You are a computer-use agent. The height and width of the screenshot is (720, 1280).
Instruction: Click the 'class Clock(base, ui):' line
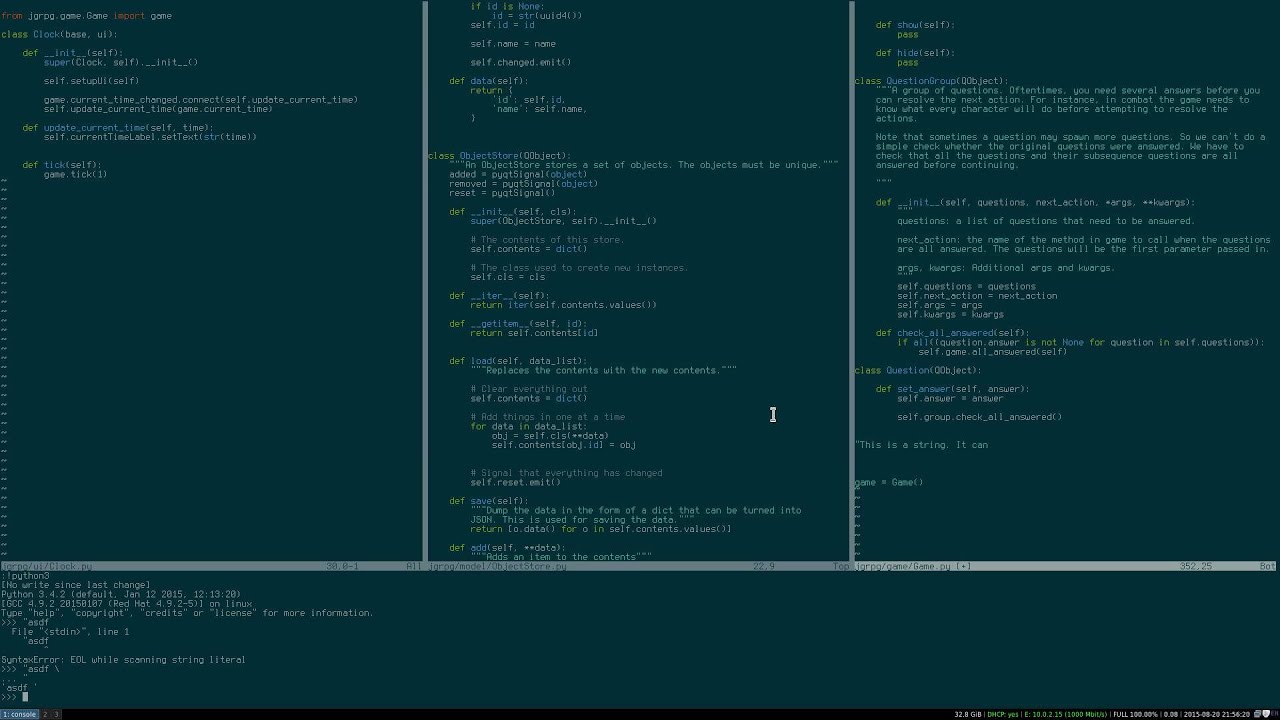[x=59, y=34]
